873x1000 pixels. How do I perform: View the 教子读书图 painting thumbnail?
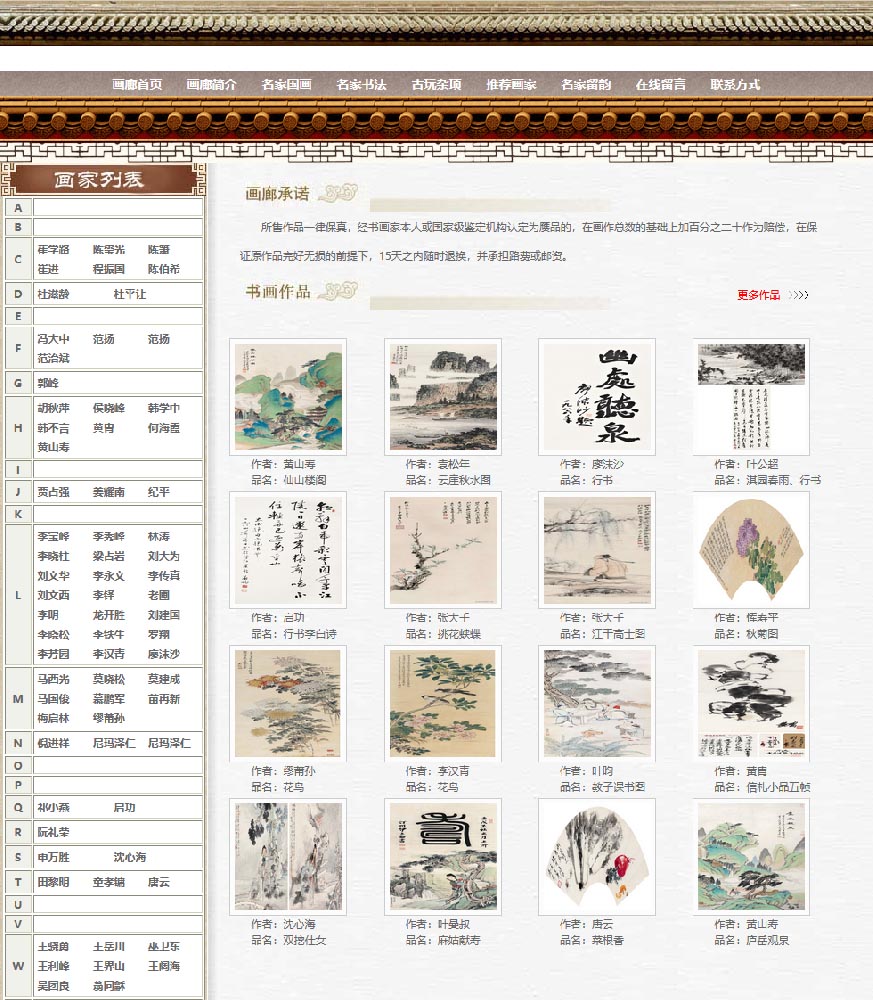point(597,703)
